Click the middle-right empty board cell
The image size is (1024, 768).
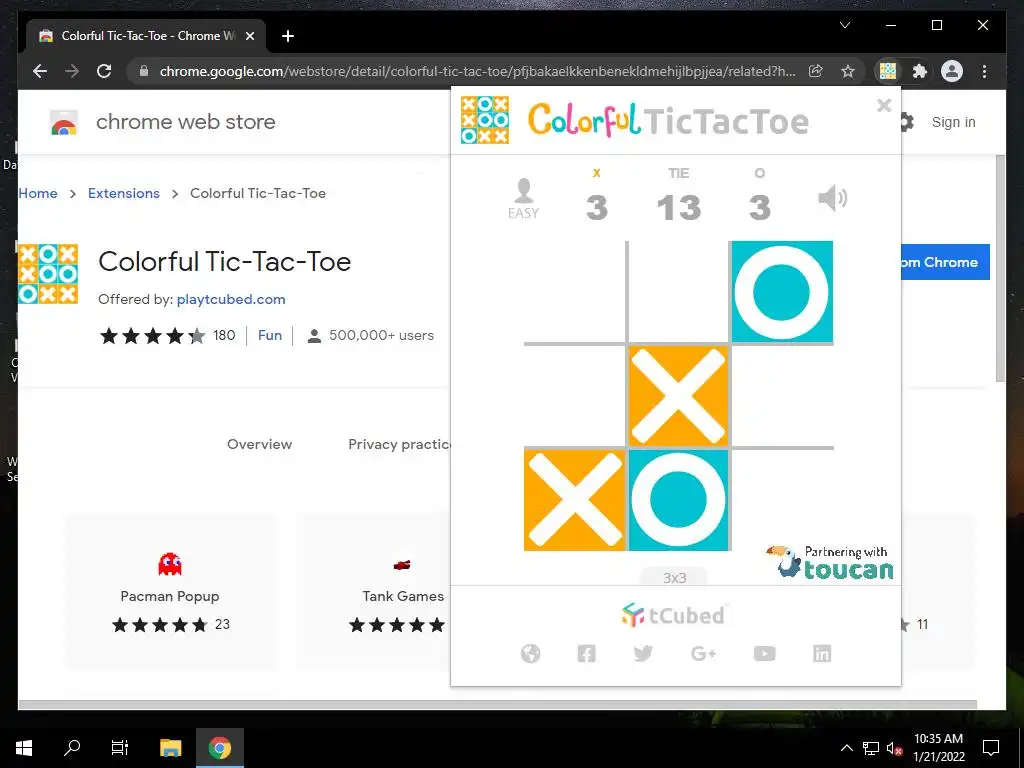click(782, 396)
